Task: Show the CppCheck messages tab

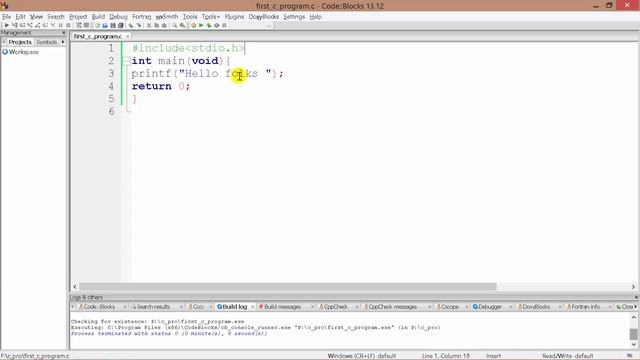Action: point(393,307)
